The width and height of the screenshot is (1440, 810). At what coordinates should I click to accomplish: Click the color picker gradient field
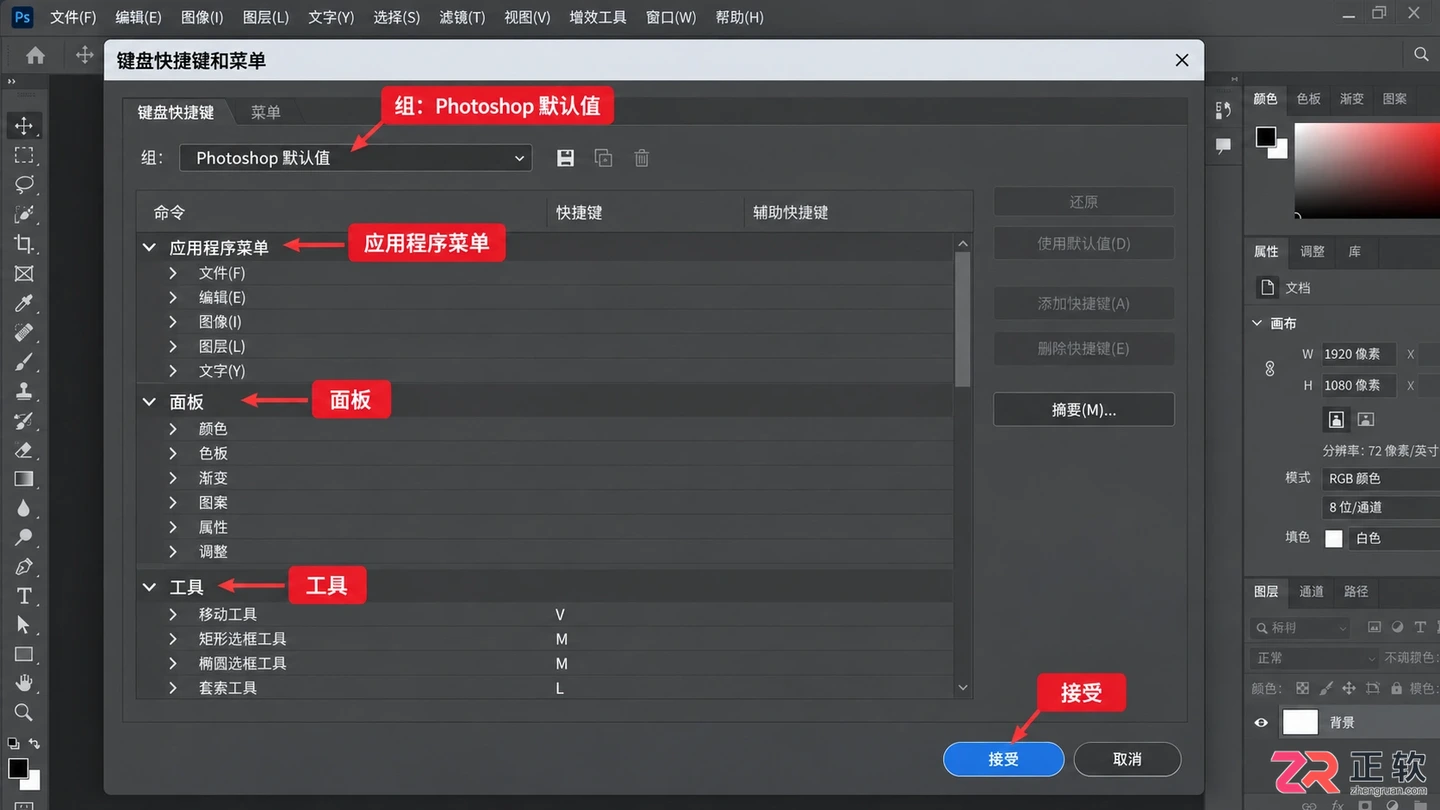coord(1367,170)
